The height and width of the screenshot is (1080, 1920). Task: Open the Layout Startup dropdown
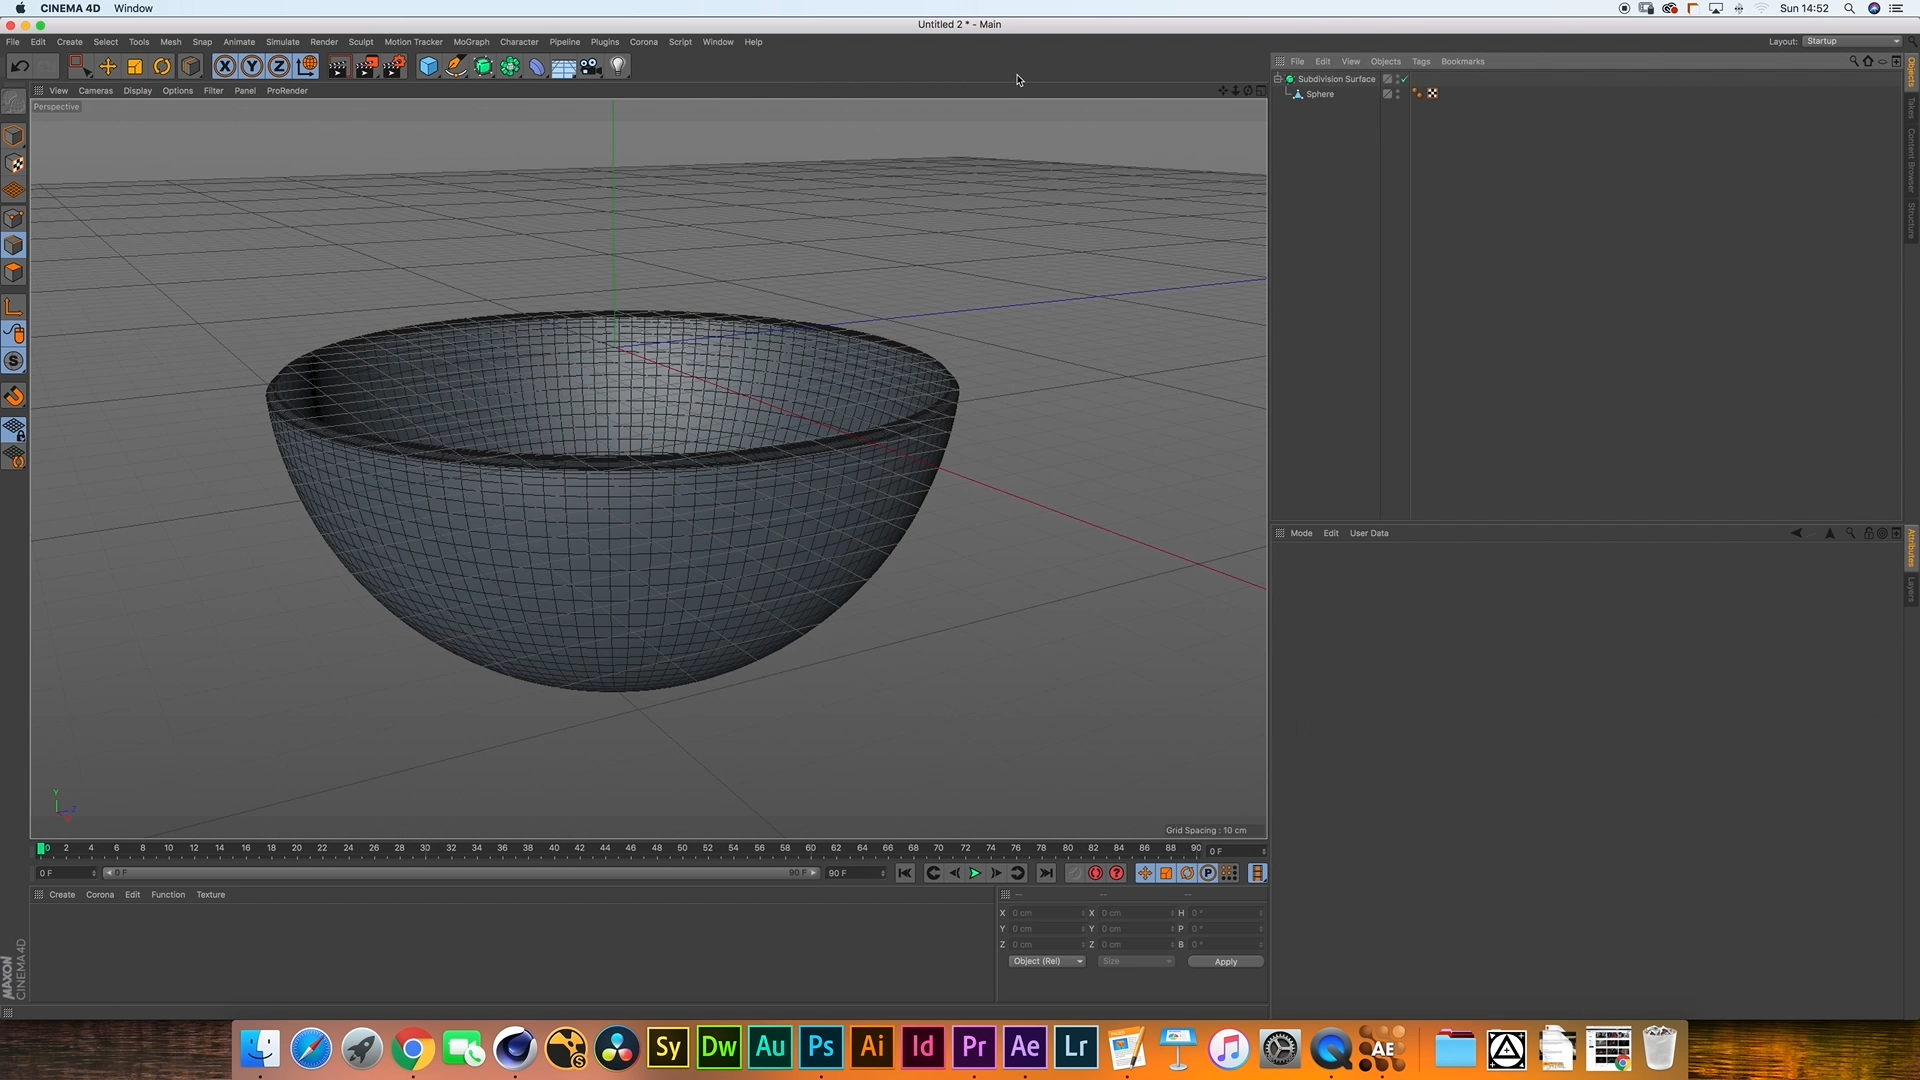point(1852,41)
